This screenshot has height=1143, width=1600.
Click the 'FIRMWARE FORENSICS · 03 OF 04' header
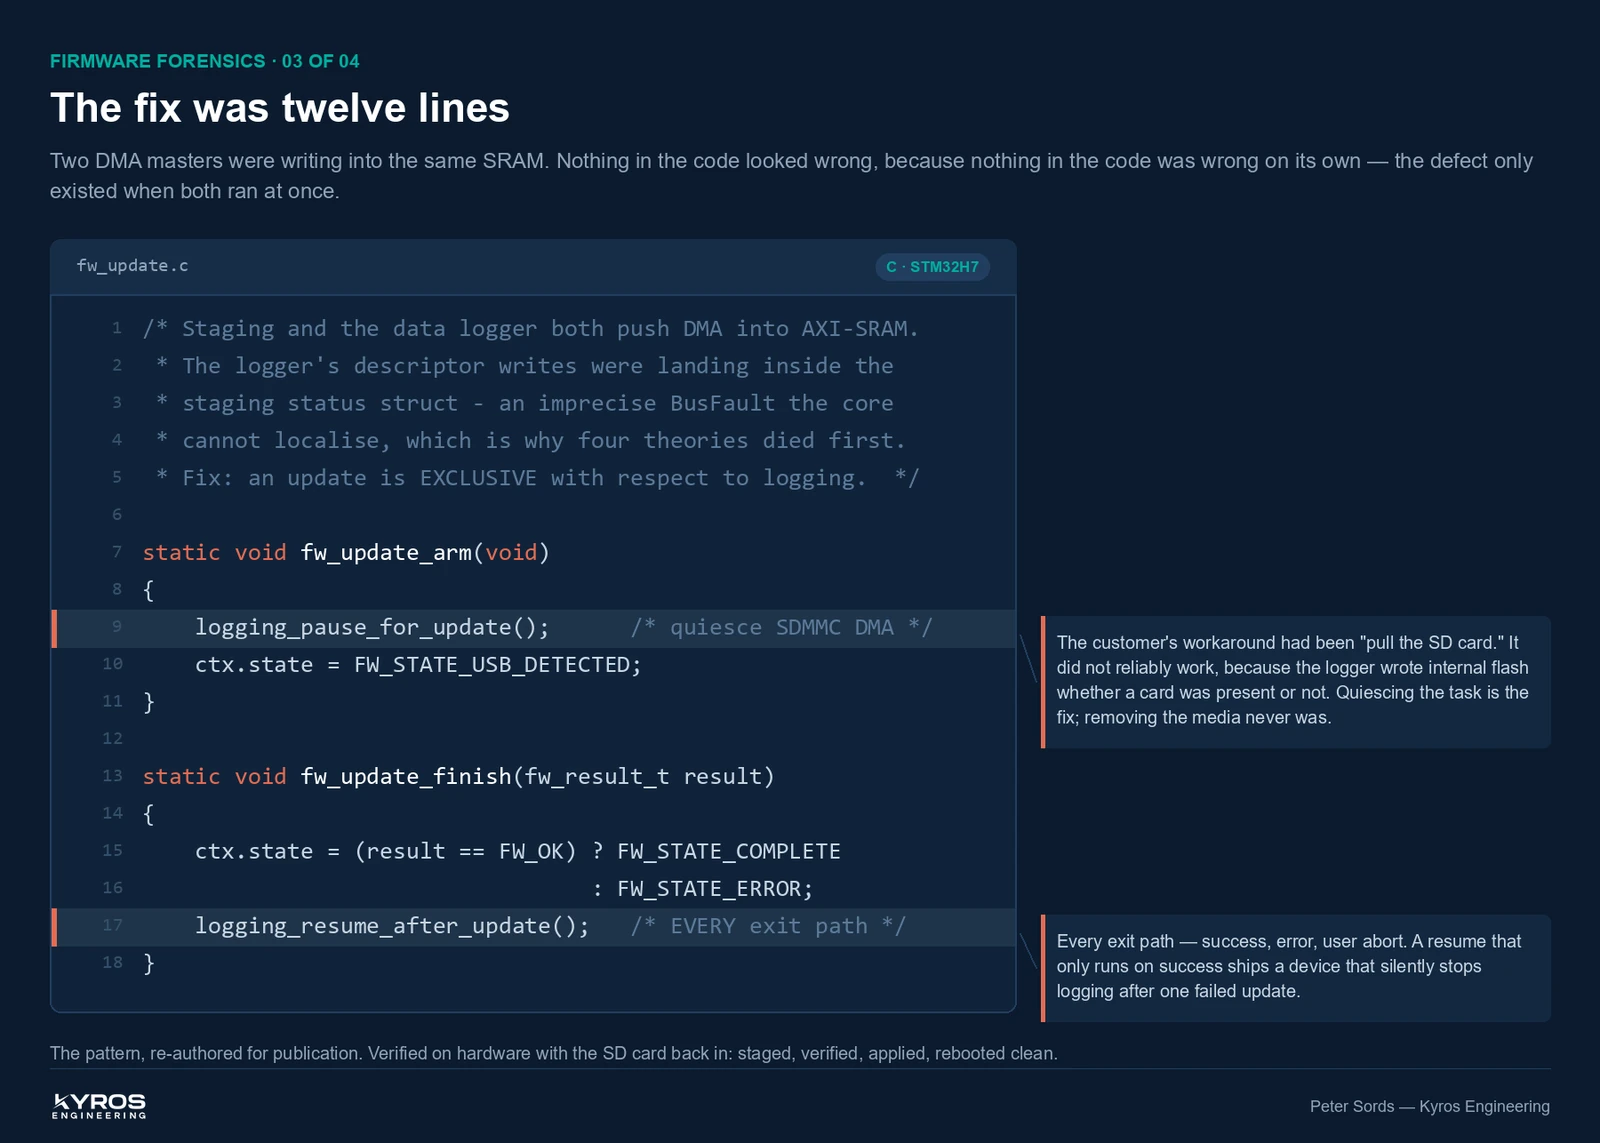pyautogui.click(x=205, y=61)
